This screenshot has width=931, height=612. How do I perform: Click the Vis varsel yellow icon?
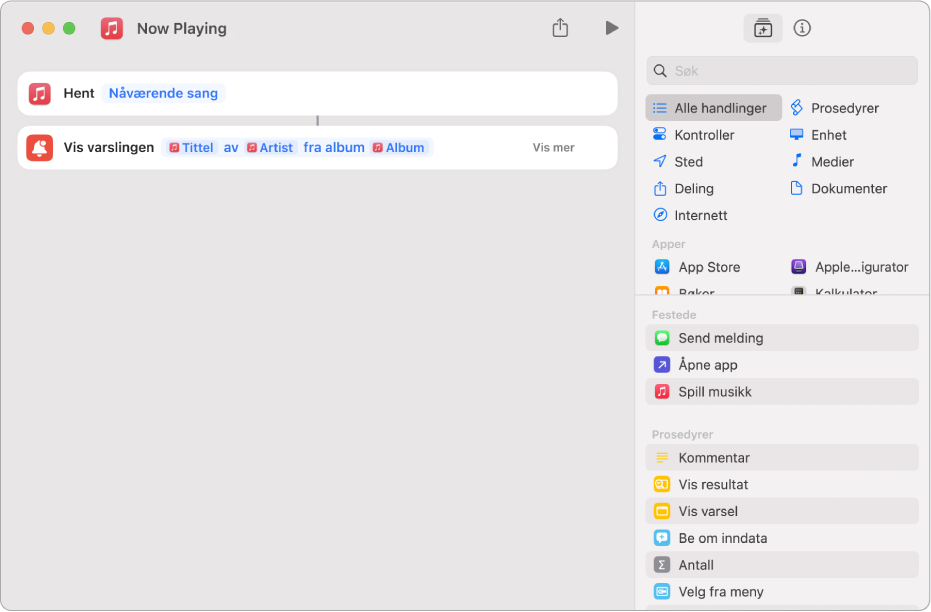point(662,511)
